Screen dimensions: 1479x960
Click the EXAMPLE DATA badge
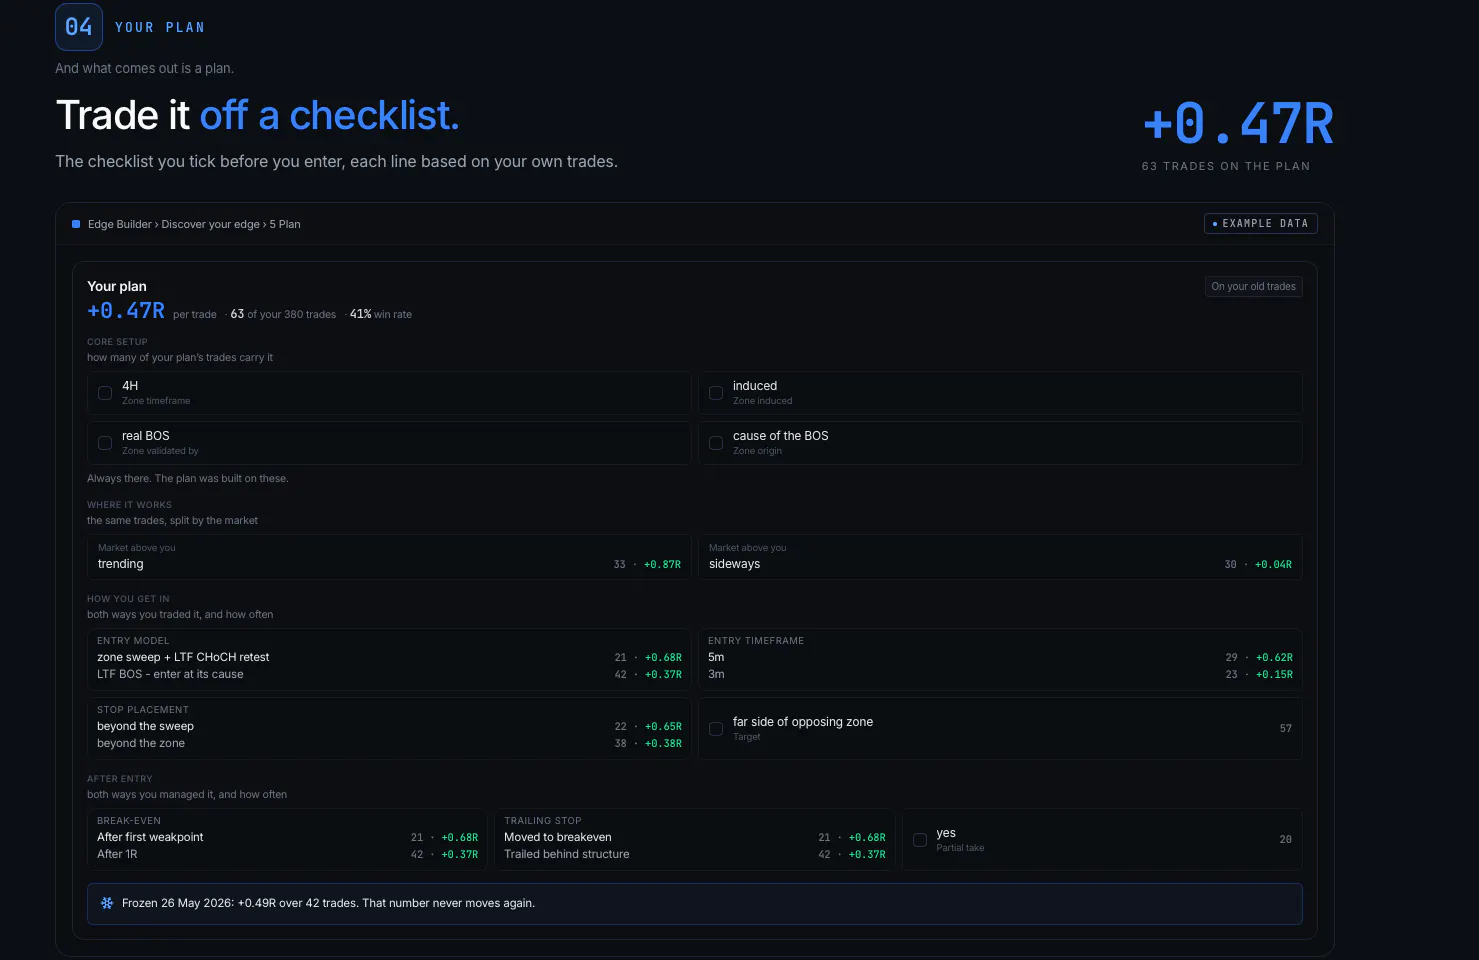[1260, 224]
